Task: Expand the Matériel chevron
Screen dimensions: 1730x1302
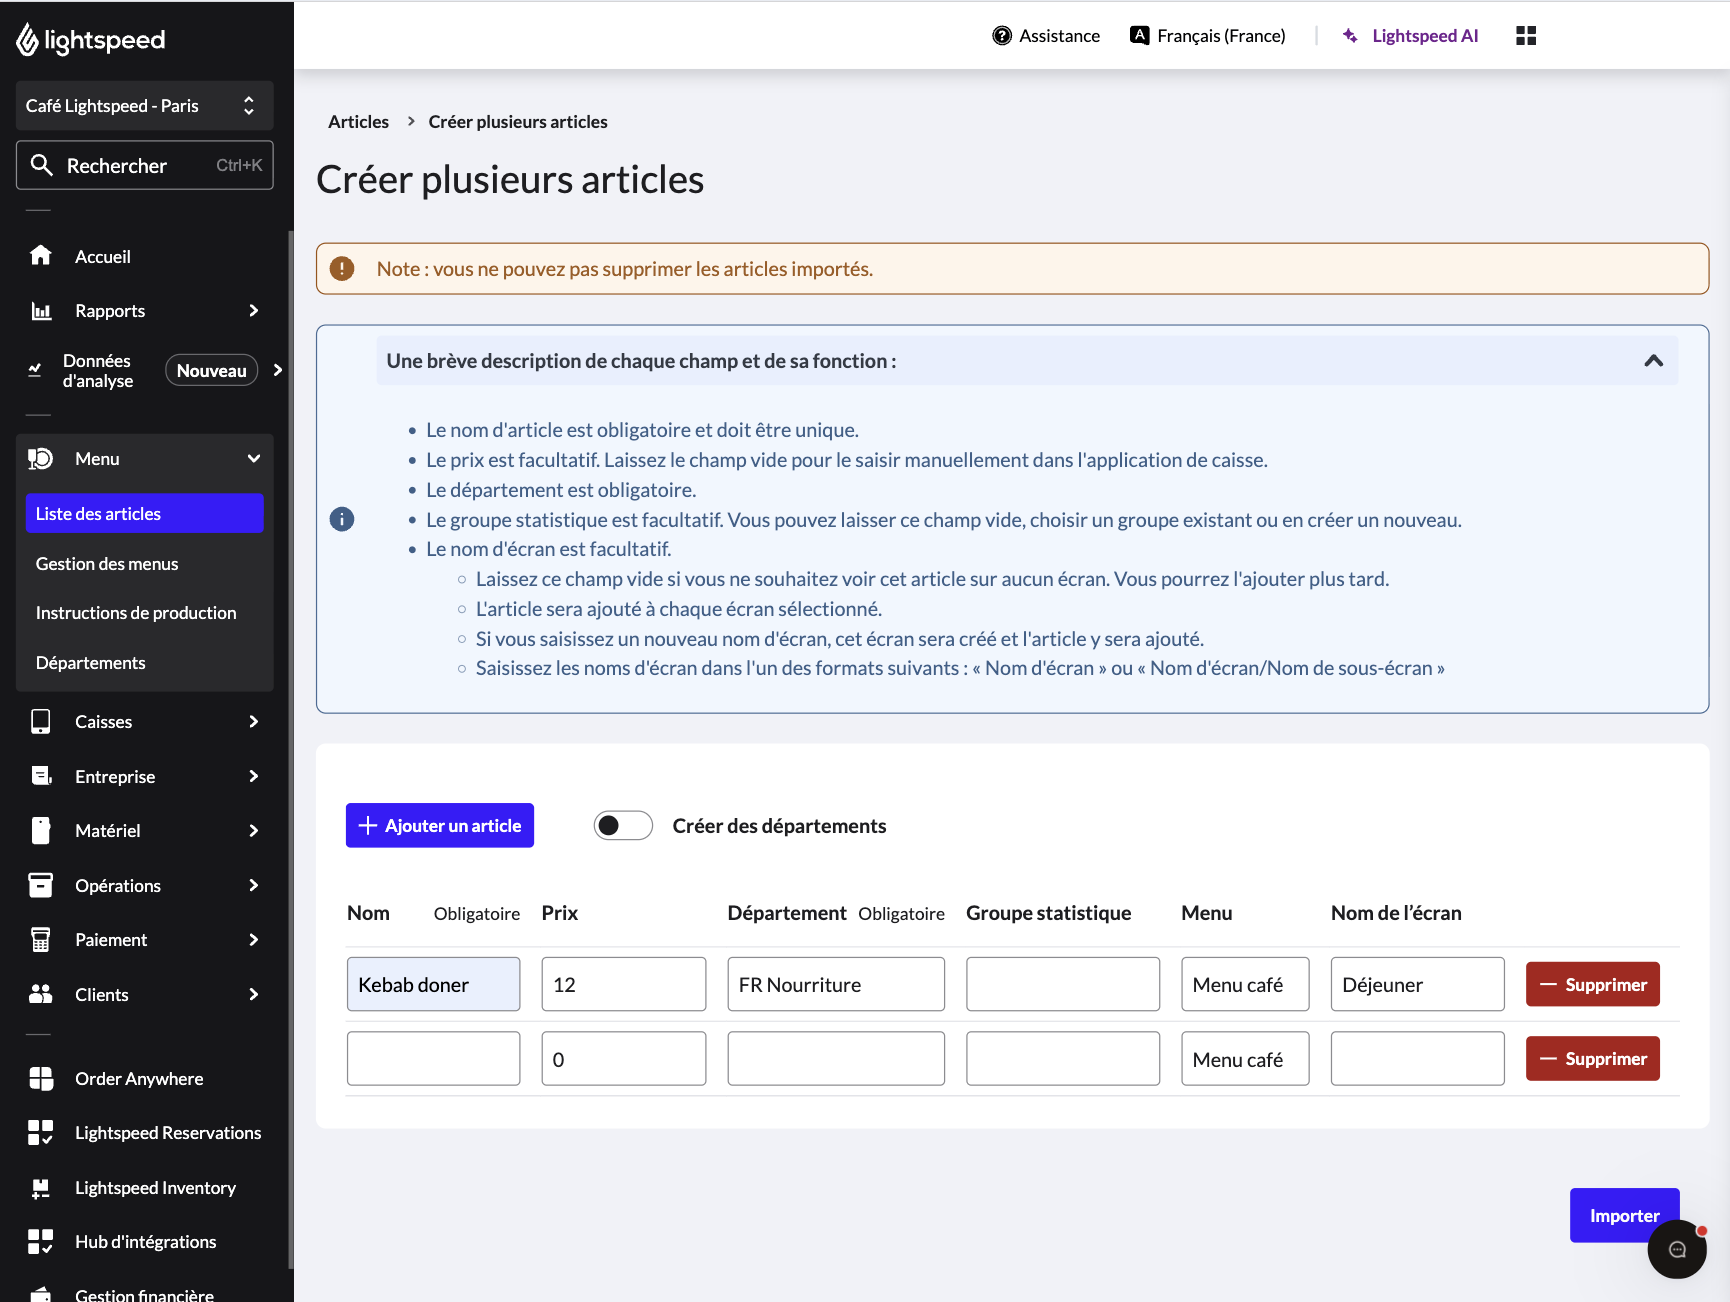Action: [254, 831]
